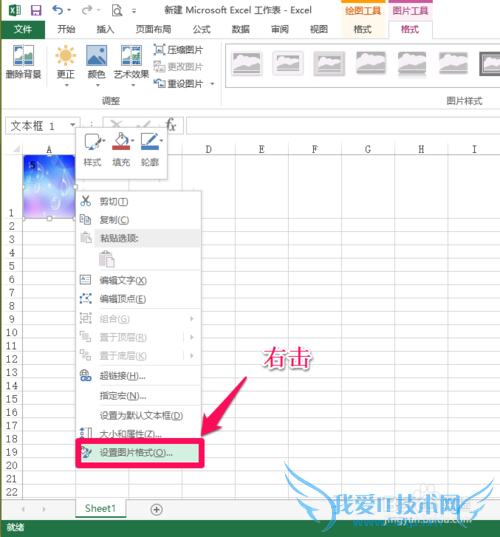The image size is (500, 537).
Task: Expand the 艺术效果 dropdown arrow
Action: pos(133,85)
